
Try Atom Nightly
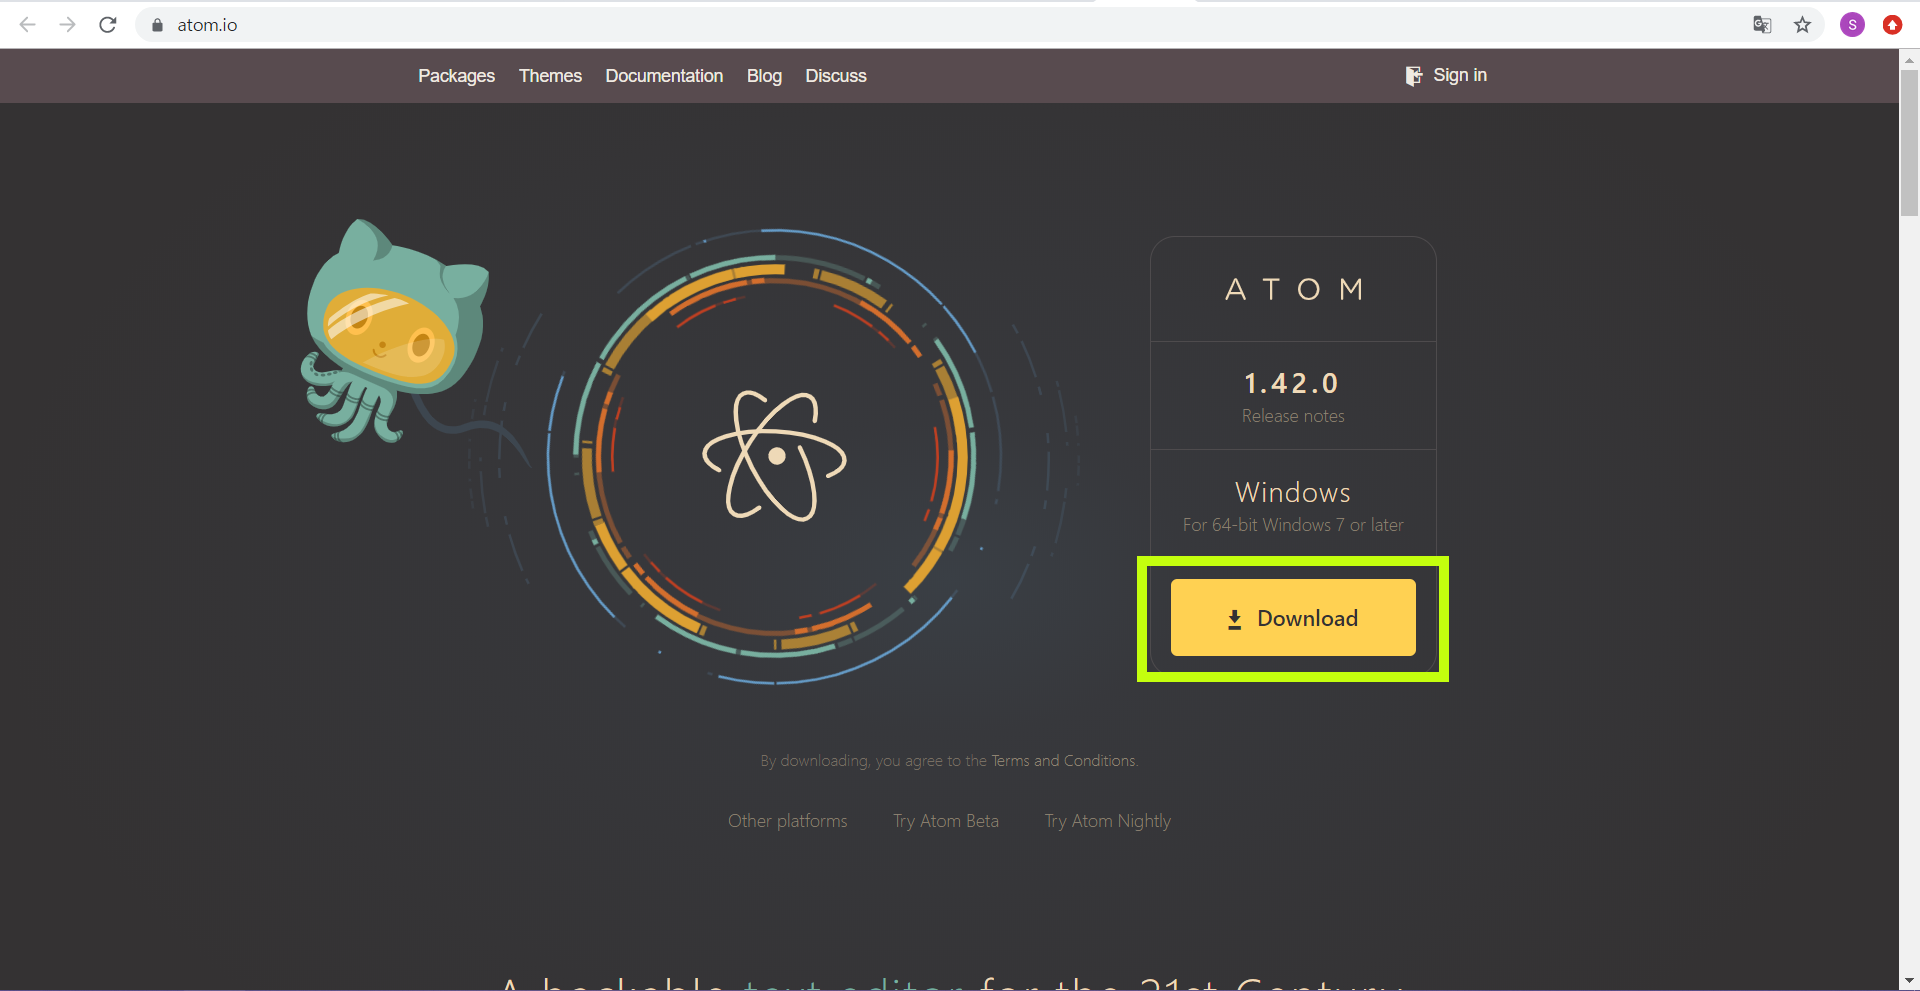tap(1107, 821)
